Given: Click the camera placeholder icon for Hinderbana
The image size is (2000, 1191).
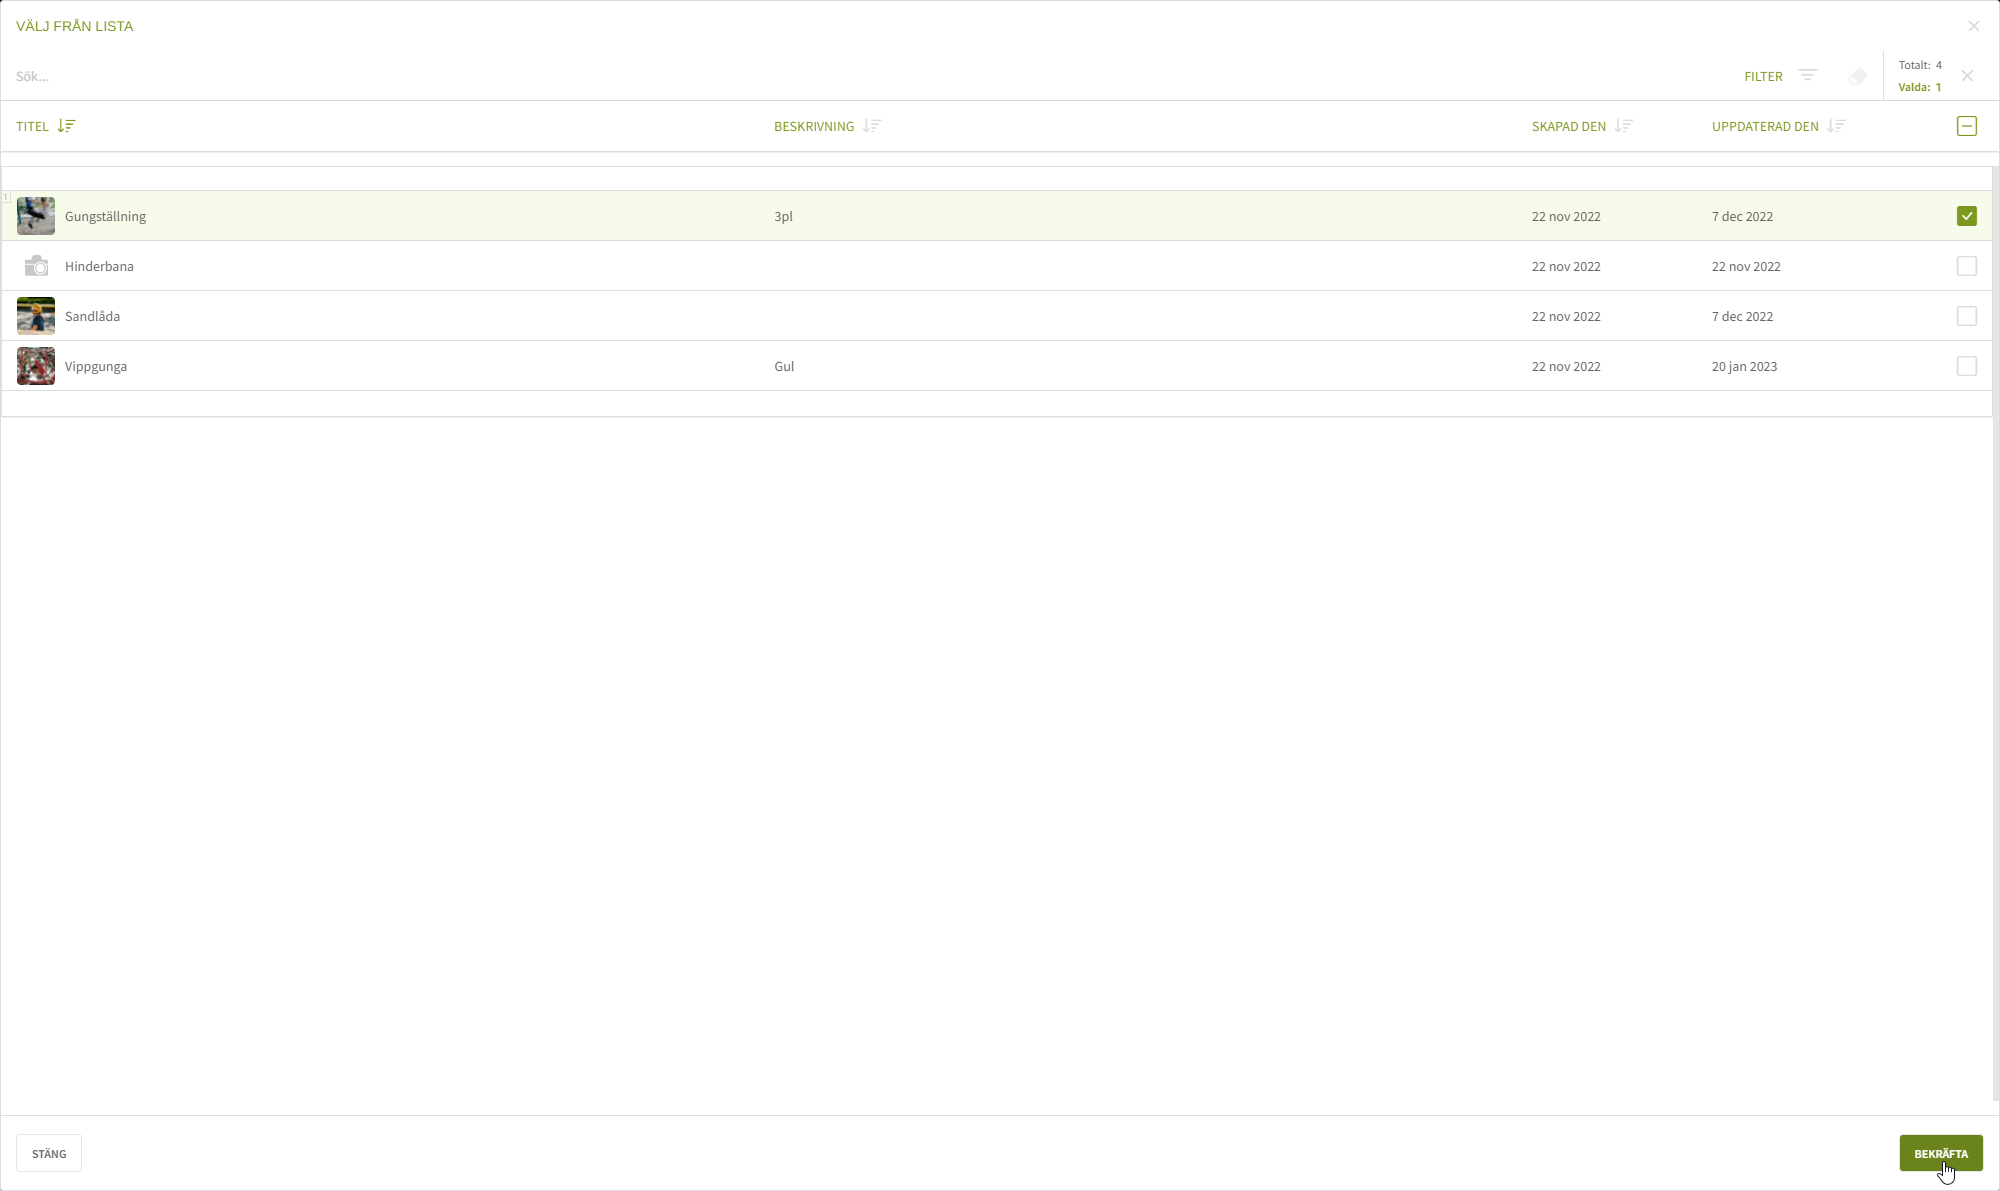Looking at the screenshot, I should [36, 266].
